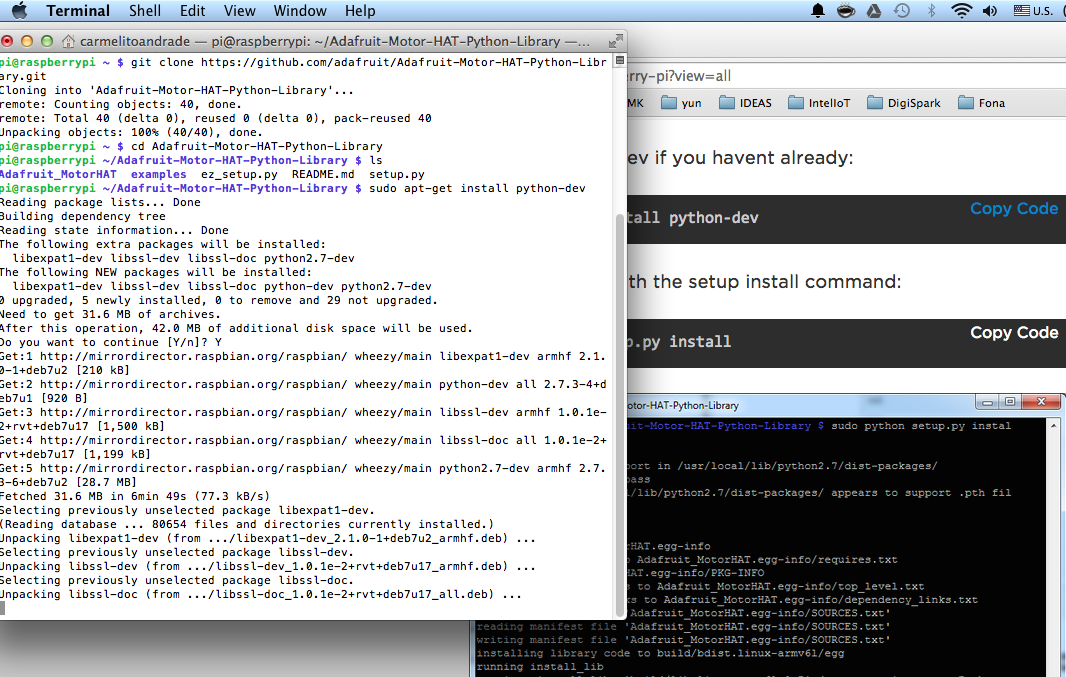This screenshot has width=1066, height=677.
Task: Click 'installing library code to build' line
Action: [660, 653]
